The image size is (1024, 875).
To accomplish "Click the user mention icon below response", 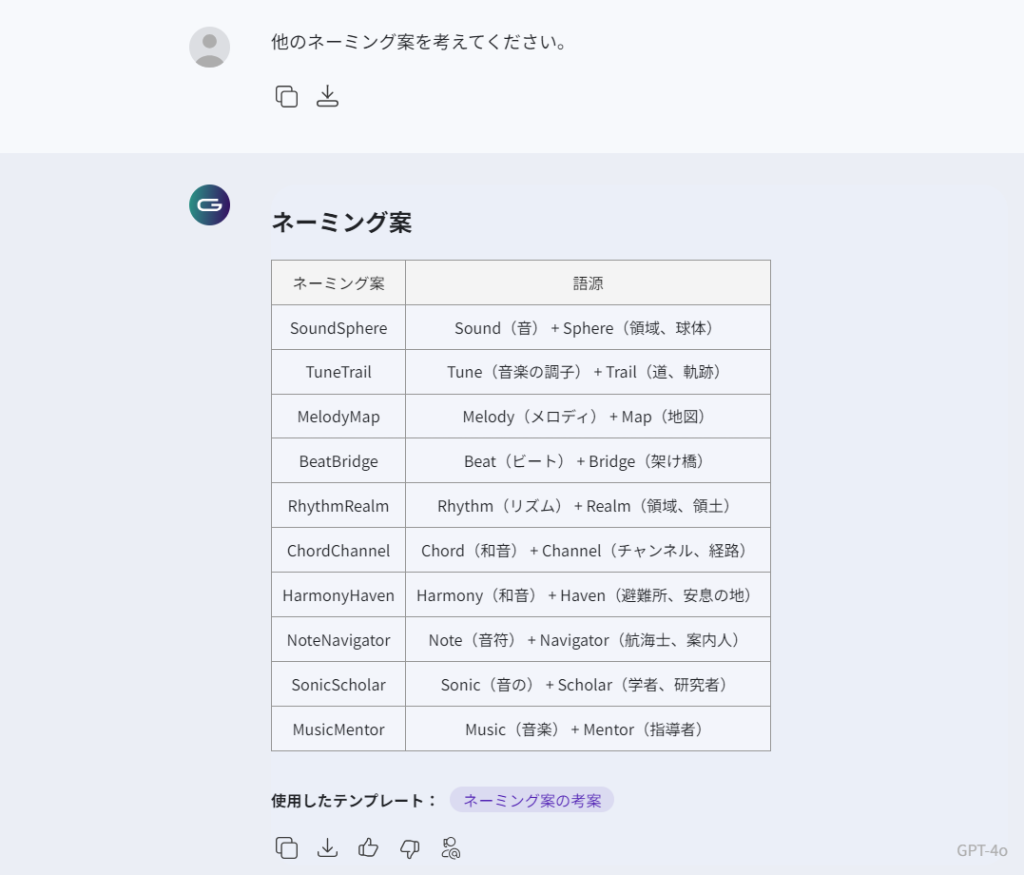I will (451, 848).
